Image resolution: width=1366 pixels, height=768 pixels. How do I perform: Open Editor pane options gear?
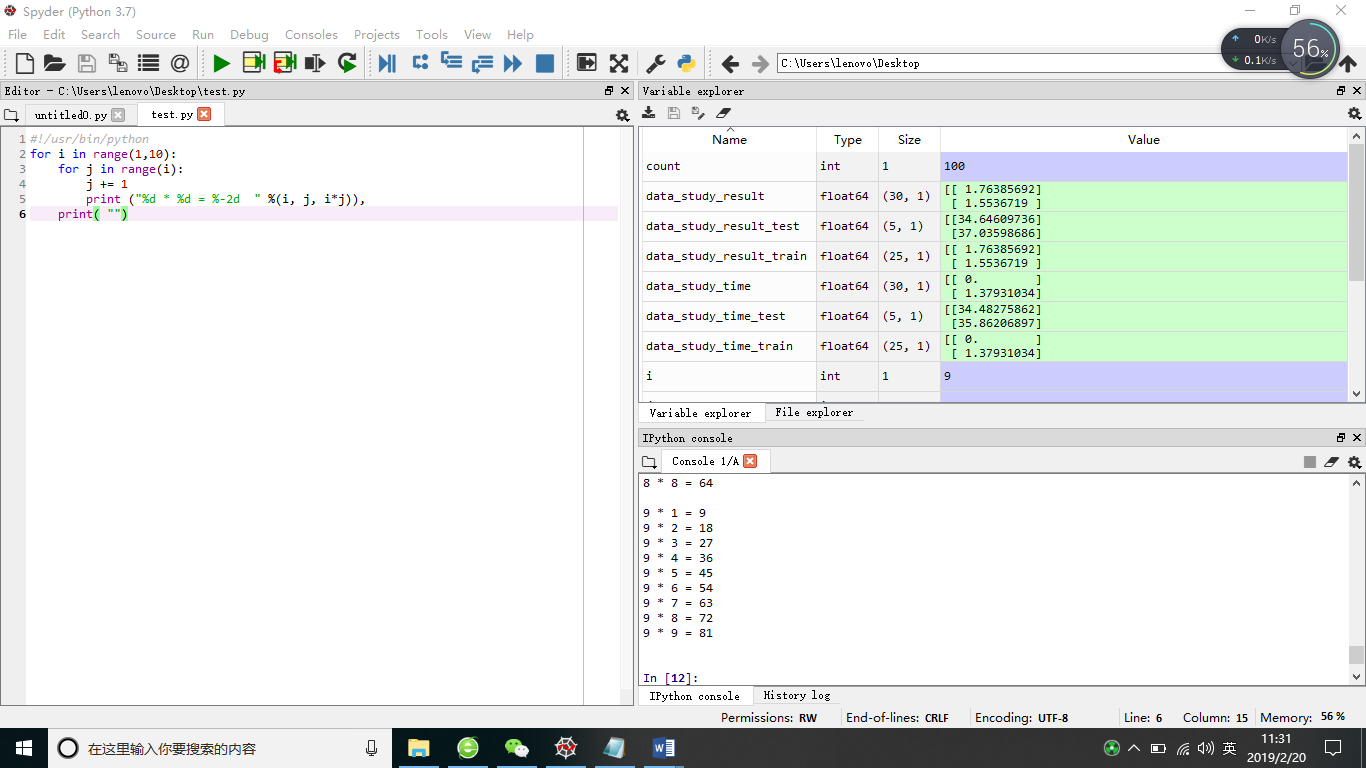[622, 115]
